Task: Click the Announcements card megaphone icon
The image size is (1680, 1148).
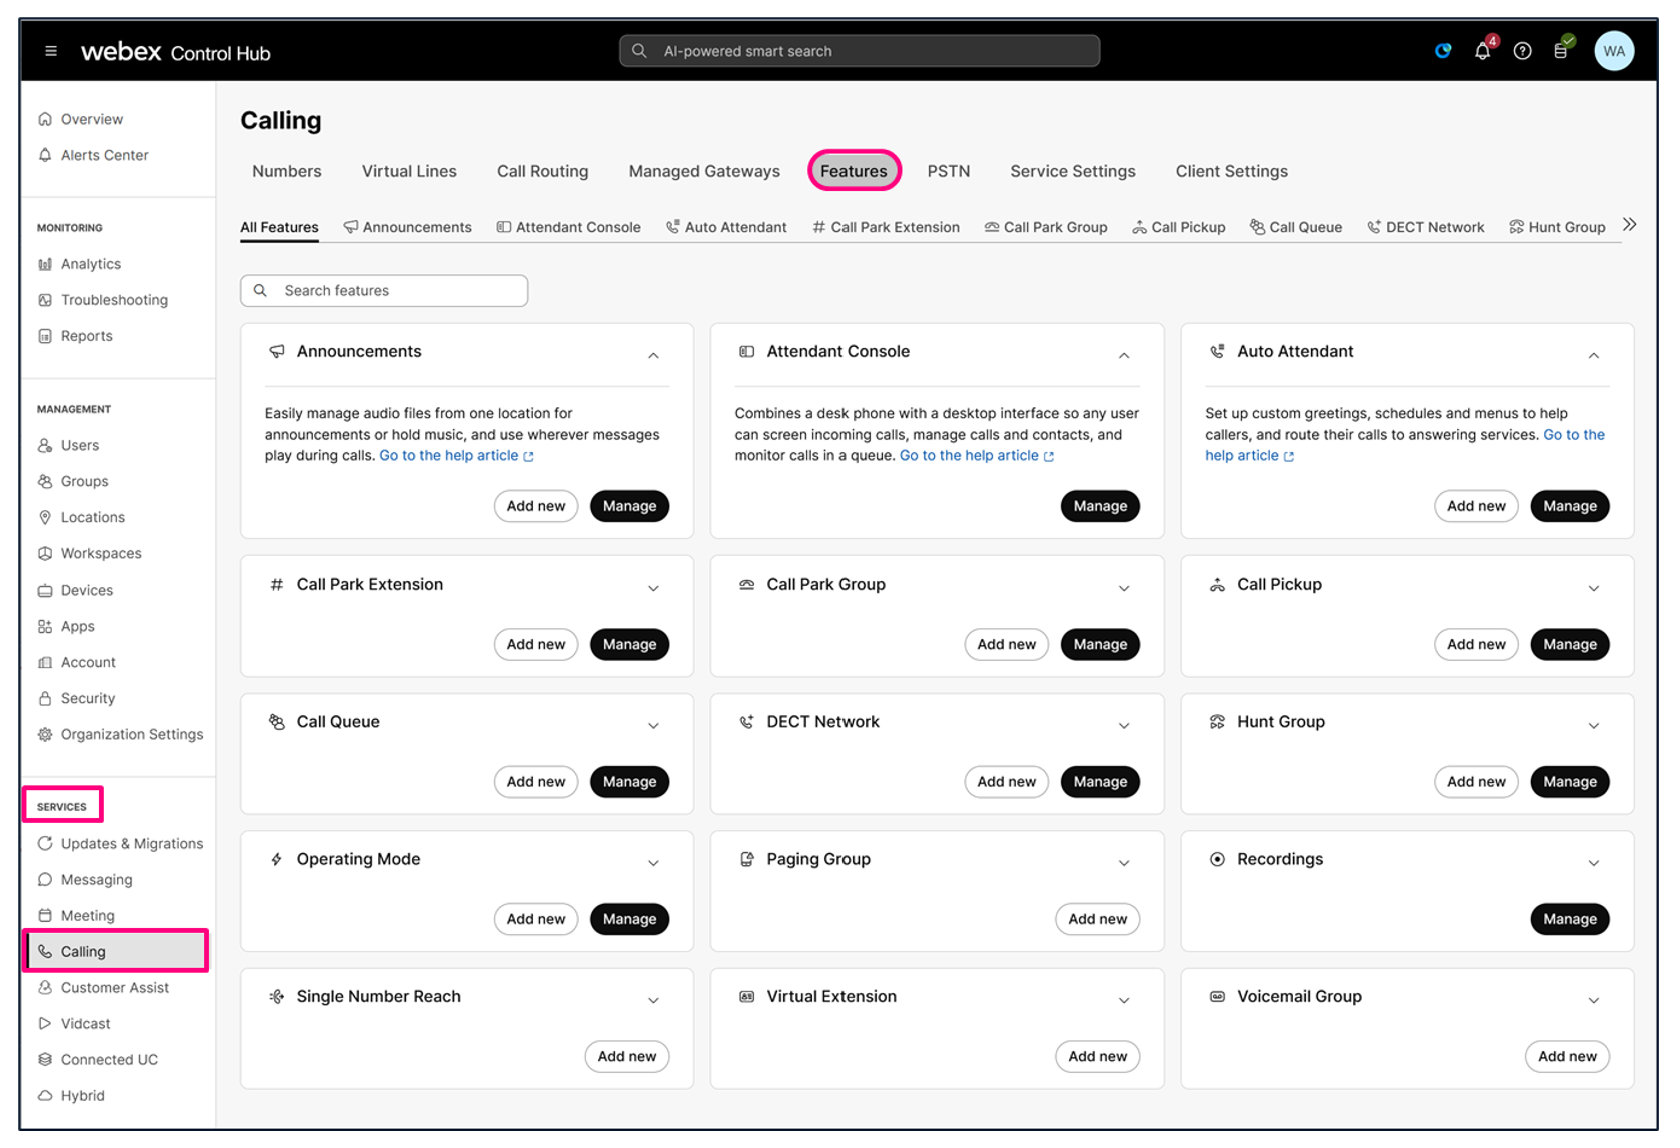Action: pos(277,351)
